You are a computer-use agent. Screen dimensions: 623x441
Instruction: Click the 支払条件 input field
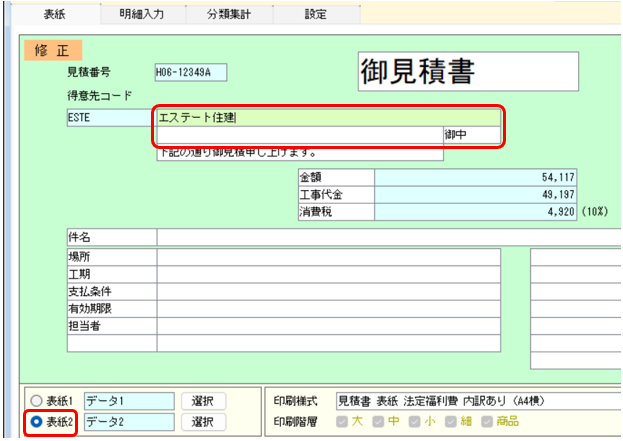[329, 292]
